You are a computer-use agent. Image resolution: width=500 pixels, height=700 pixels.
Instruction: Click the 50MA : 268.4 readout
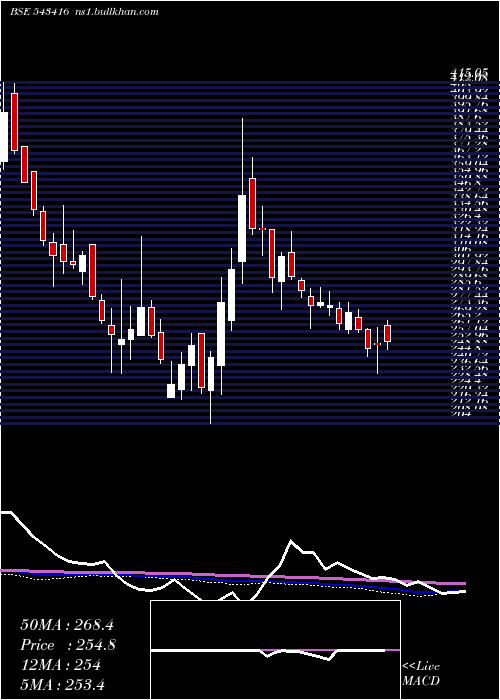click(x=67, y=625)
